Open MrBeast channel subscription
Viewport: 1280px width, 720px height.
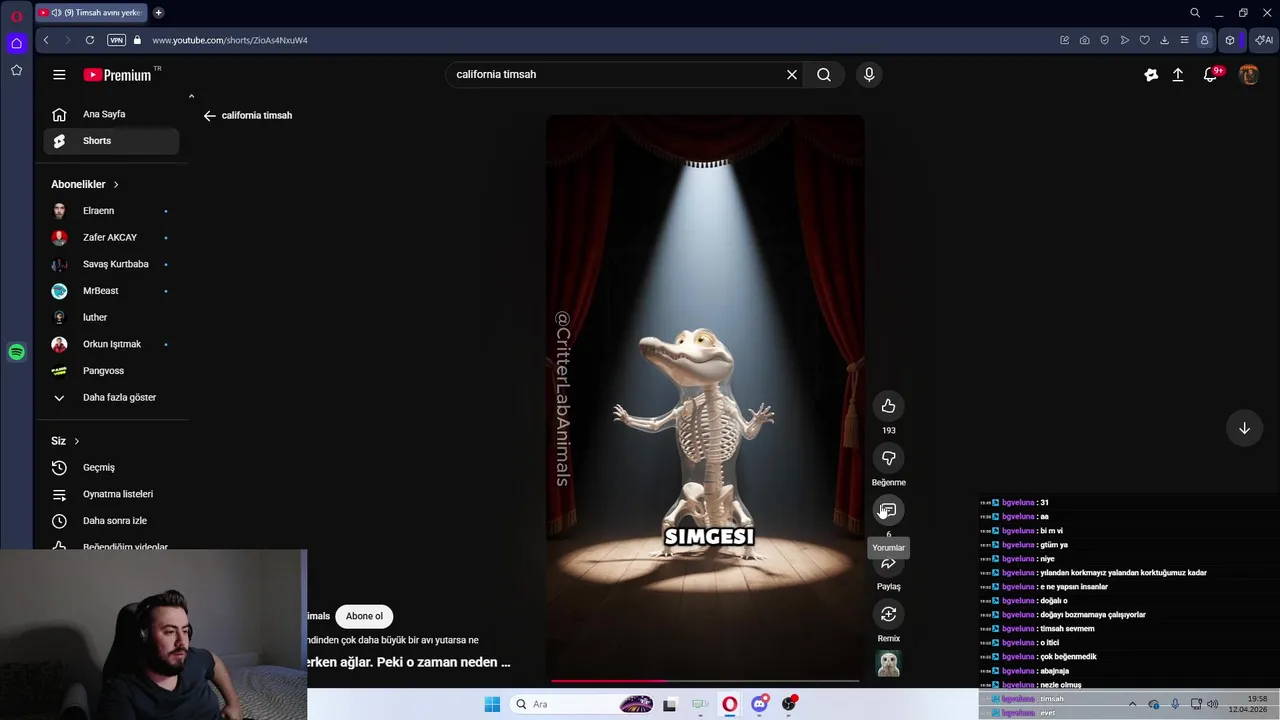111,291
